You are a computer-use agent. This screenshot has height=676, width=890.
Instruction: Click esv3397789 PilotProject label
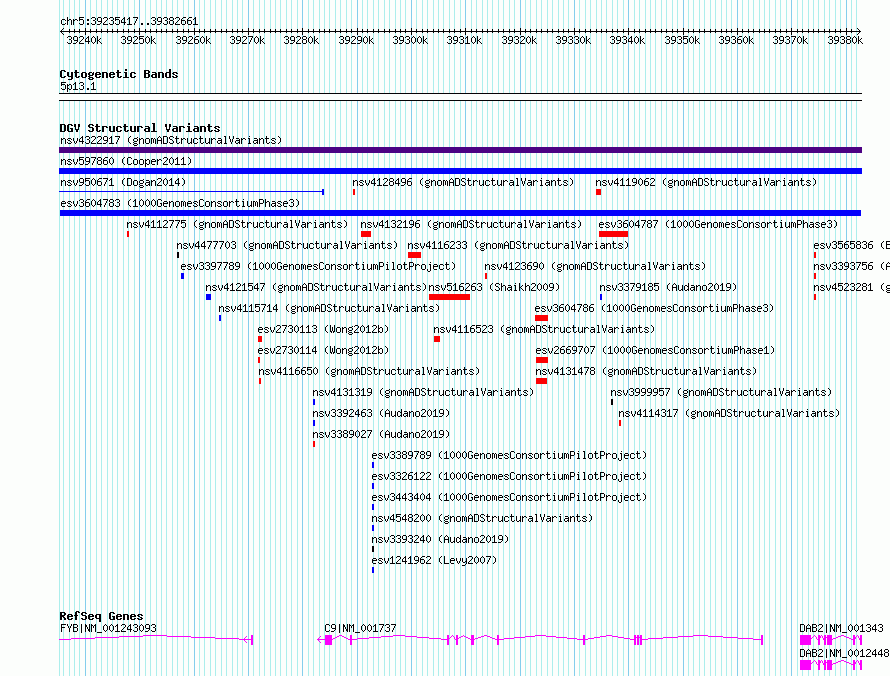[x=318, y=266]
